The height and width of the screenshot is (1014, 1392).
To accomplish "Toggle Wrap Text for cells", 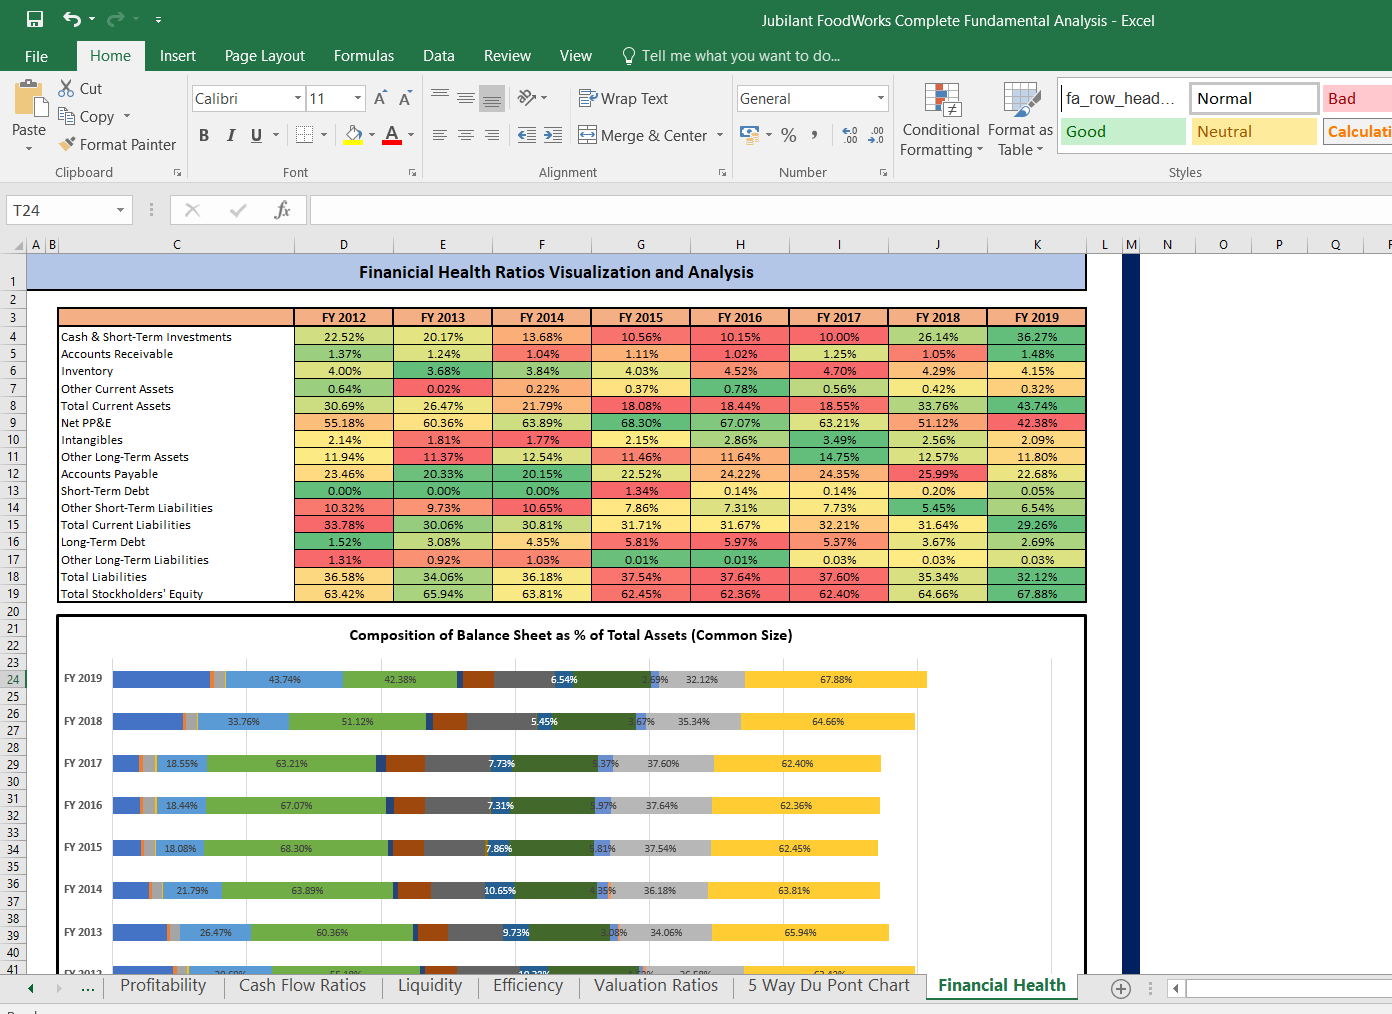I will pos(623,98).
